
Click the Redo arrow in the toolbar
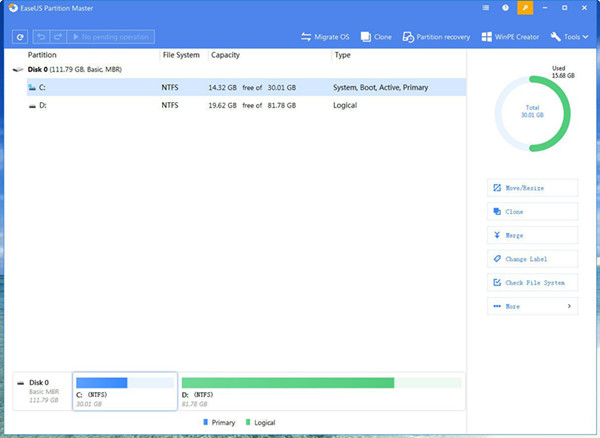tap(58, 37)
